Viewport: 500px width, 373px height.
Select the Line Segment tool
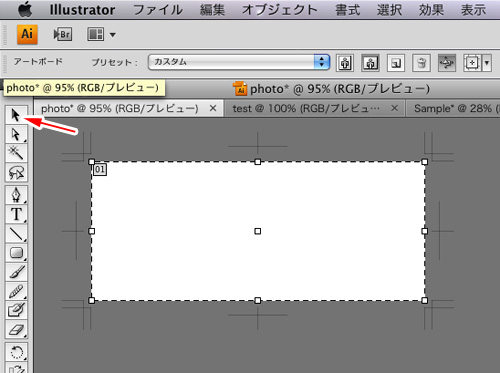click(x=16, y=234)
